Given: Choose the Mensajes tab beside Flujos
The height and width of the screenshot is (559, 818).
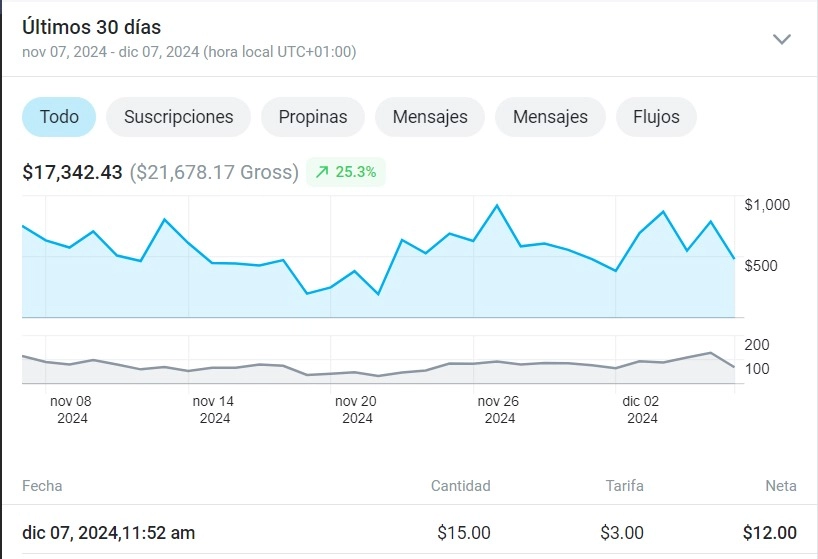Looking at the screenshot, I should (550, 117).
